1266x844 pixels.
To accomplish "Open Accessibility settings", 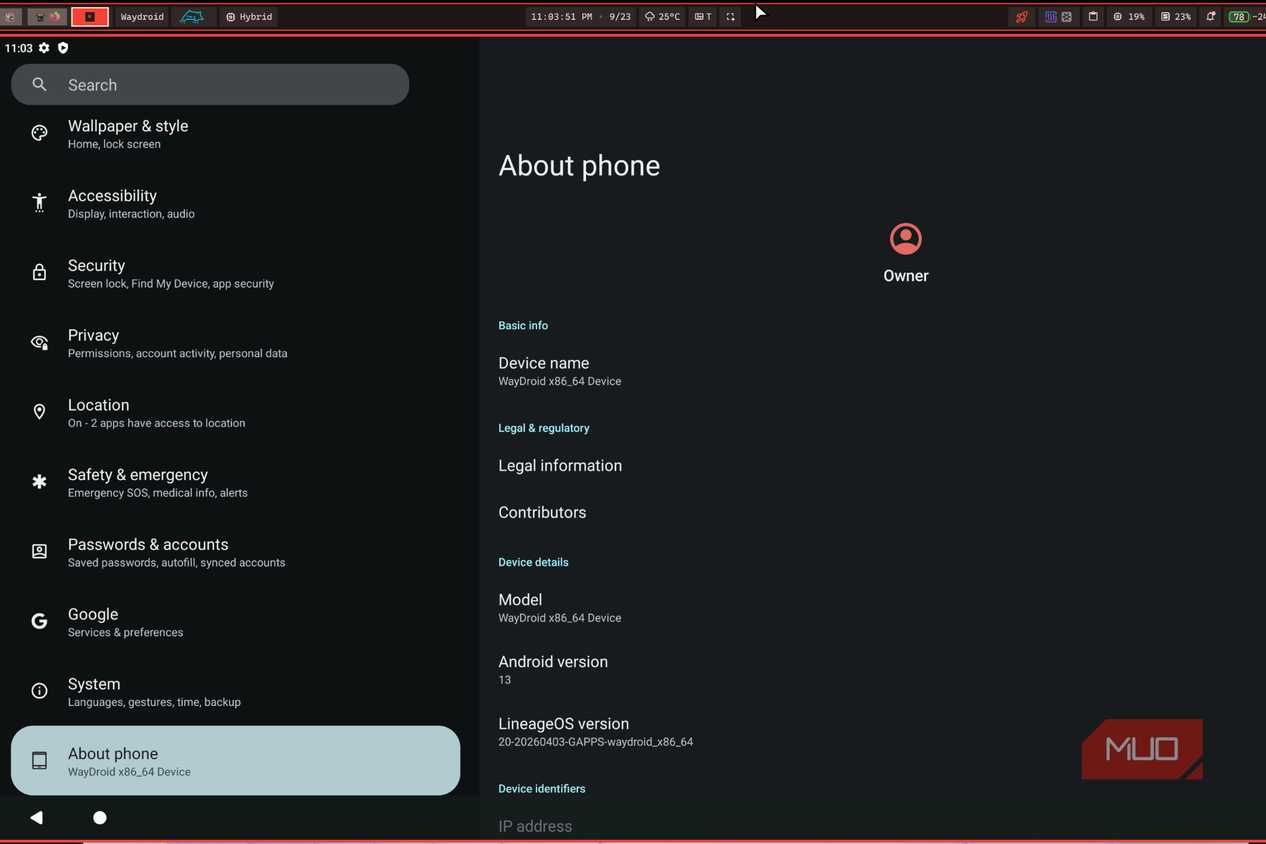I will [236, 203].
